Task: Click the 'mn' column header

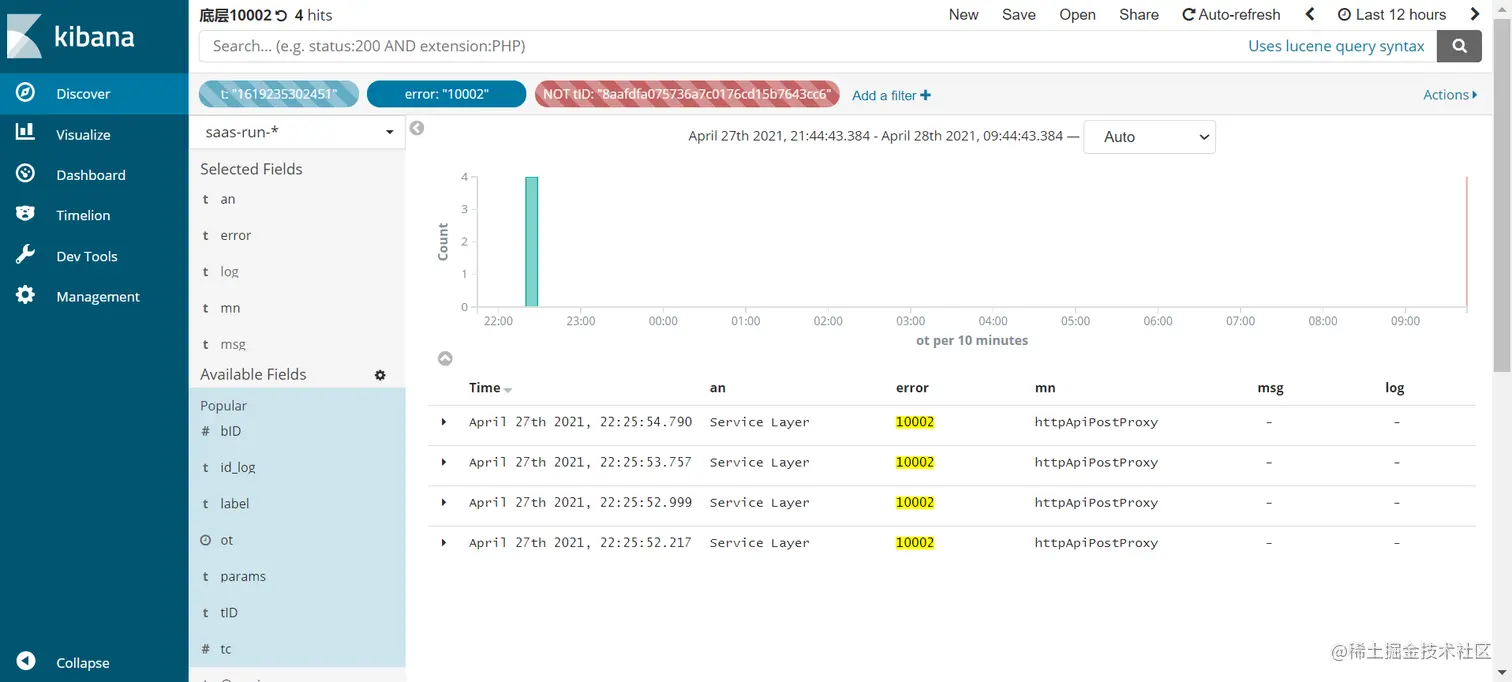Action: 1045,388
